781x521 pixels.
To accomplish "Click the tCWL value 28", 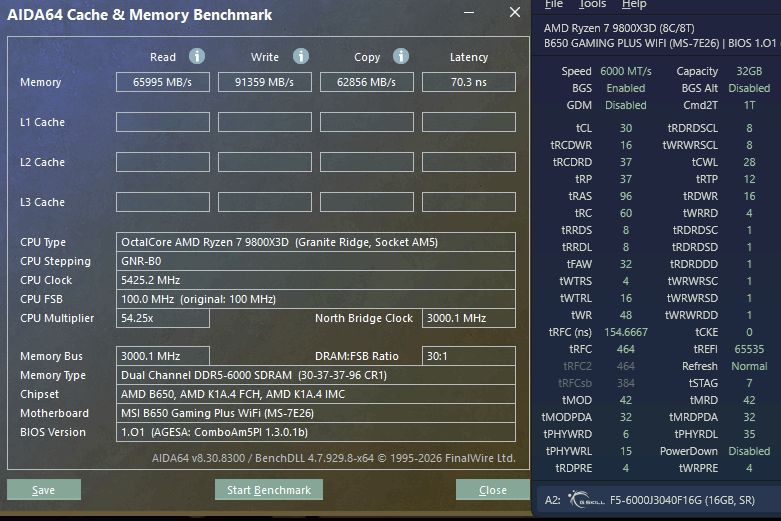I will 749,162.
